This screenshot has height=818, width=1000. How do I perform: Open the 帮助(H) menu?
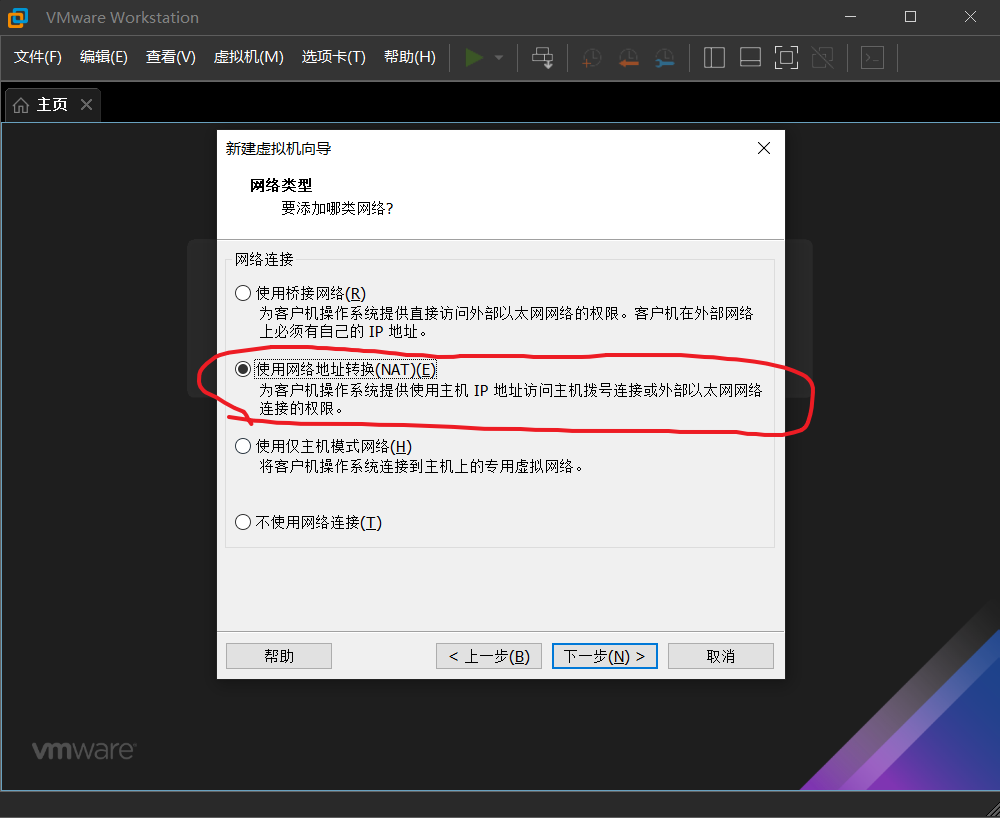(x=409, y=57)
